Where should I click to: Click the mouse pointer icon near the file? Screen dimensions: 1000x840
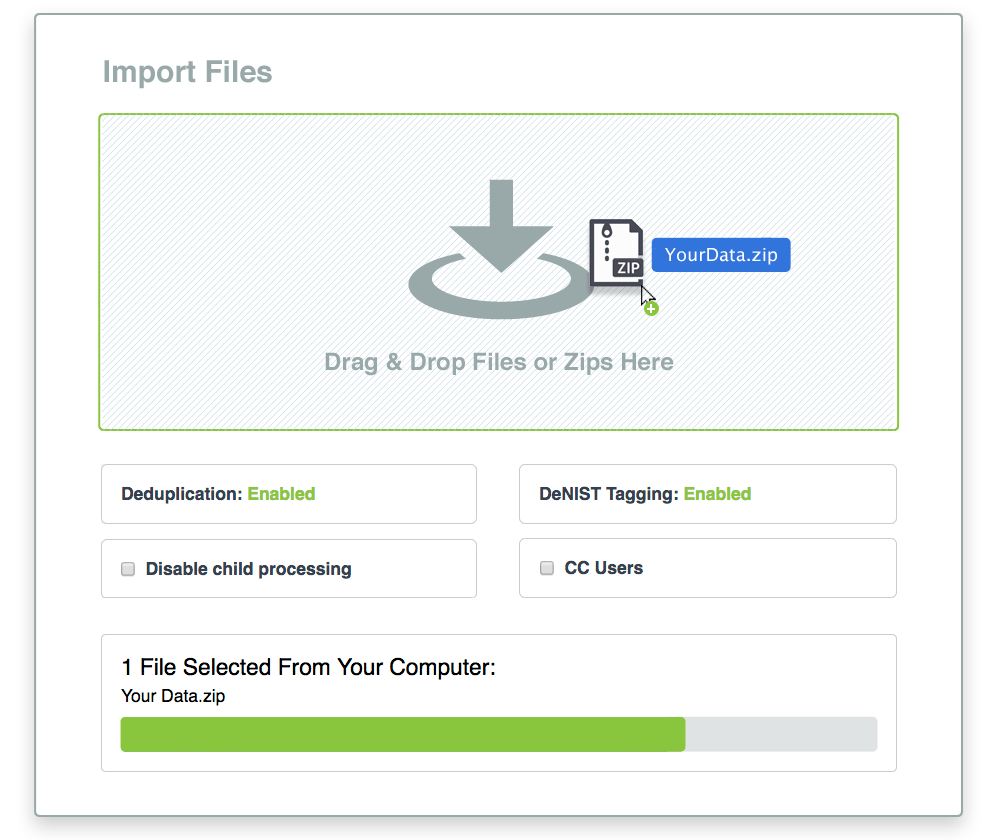click(644, 295)
